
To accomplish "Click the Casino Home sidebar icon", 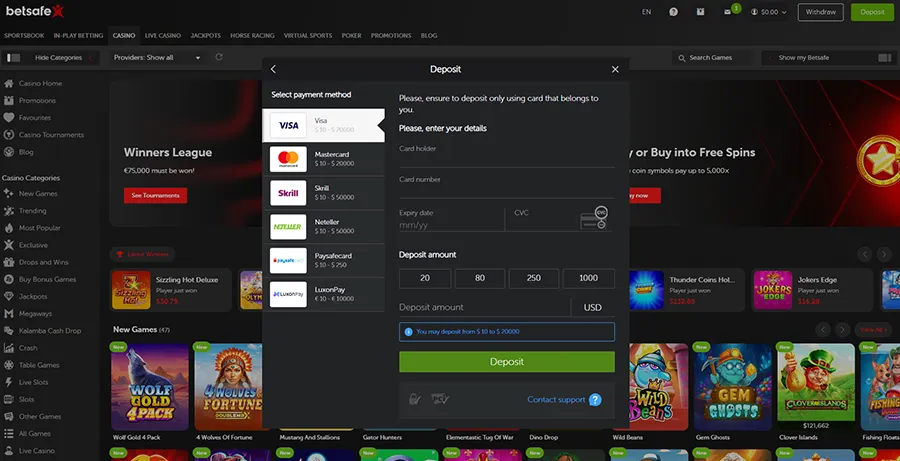I will coord(9,83).
